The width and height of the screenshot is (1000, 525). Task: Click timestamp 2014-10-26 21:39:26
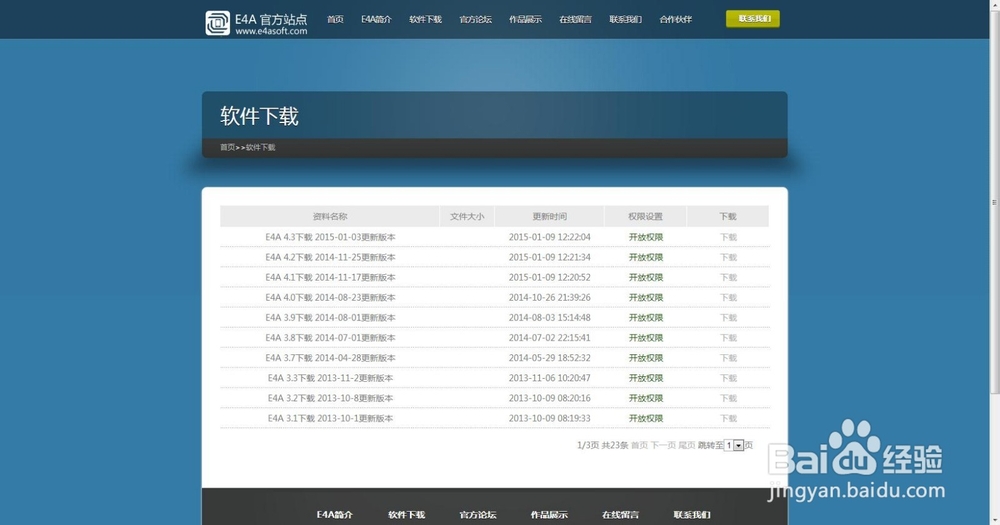click(550, 297)
